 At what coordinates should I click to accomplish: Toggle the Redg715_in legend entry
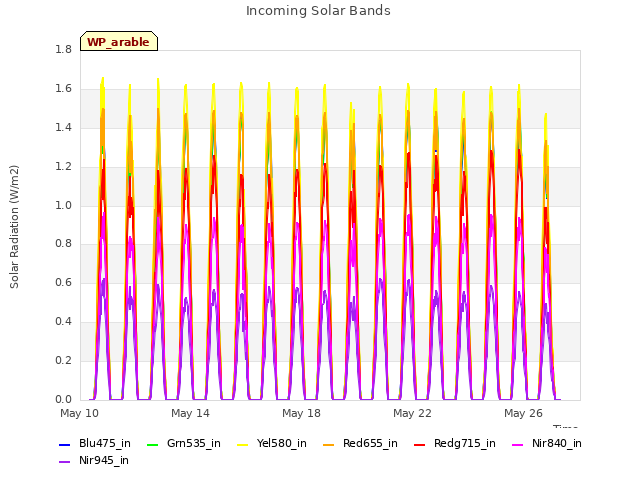point(455,444)
